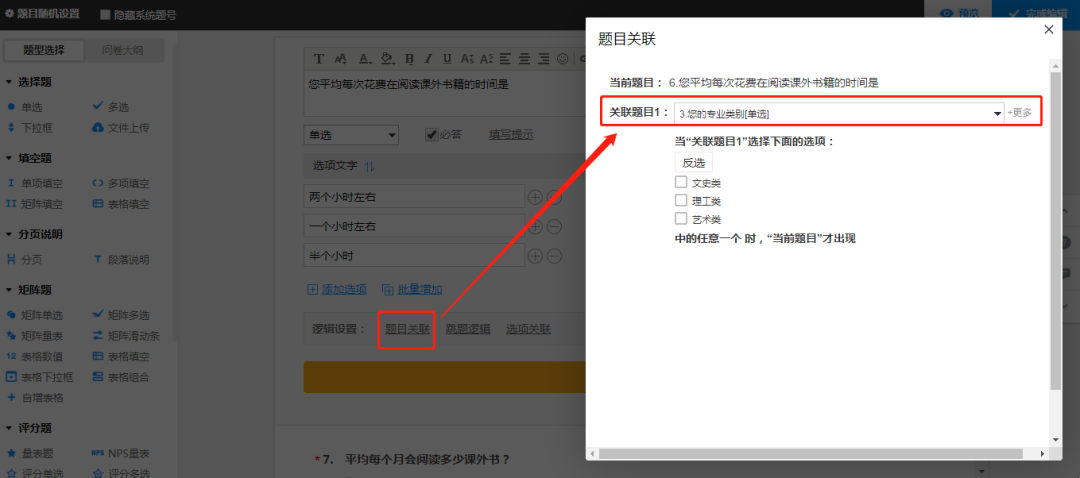Click the 半个小时 option text field
The width and height of the screenshot is (1080, 478).
tap(415, 256)
